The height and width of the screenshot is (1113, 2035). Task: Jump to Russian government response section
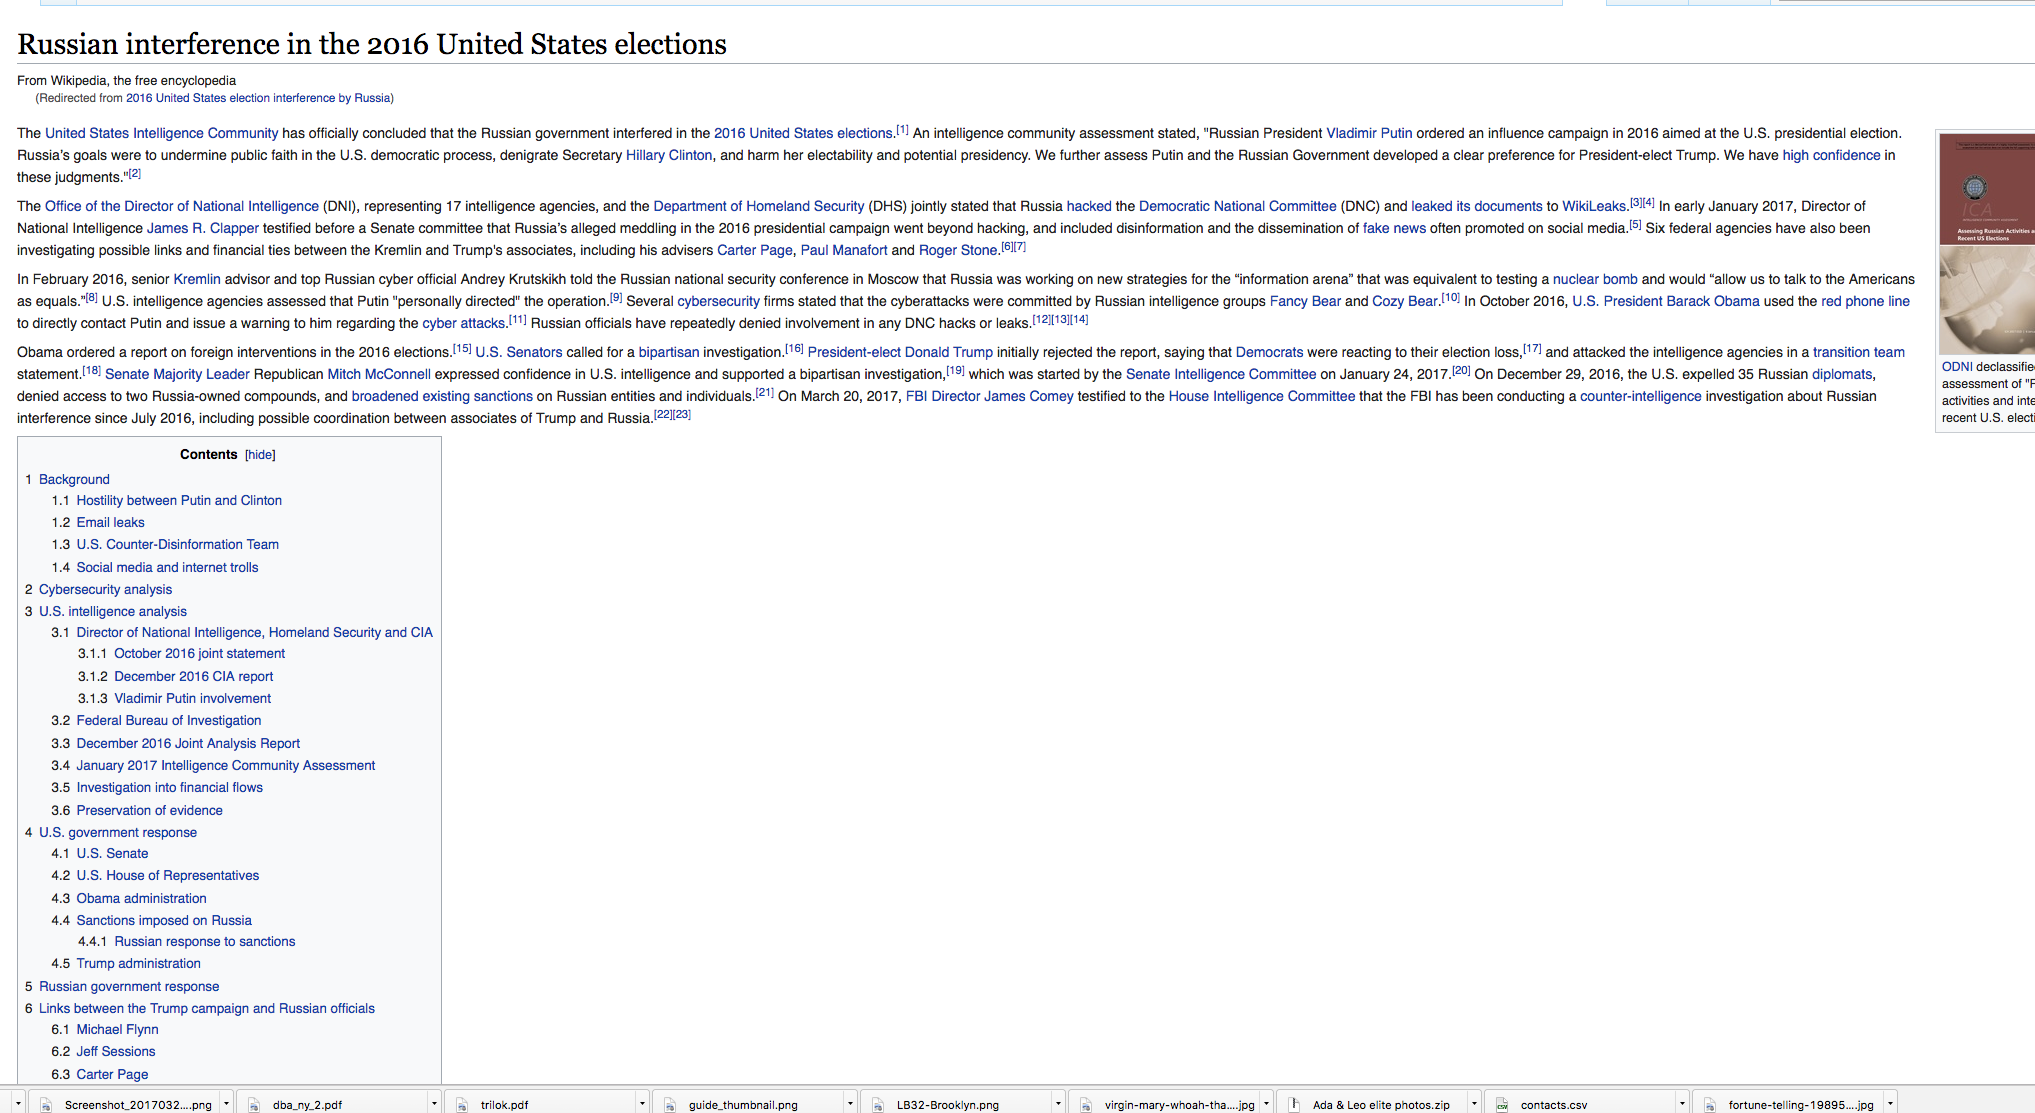(129, 986)
